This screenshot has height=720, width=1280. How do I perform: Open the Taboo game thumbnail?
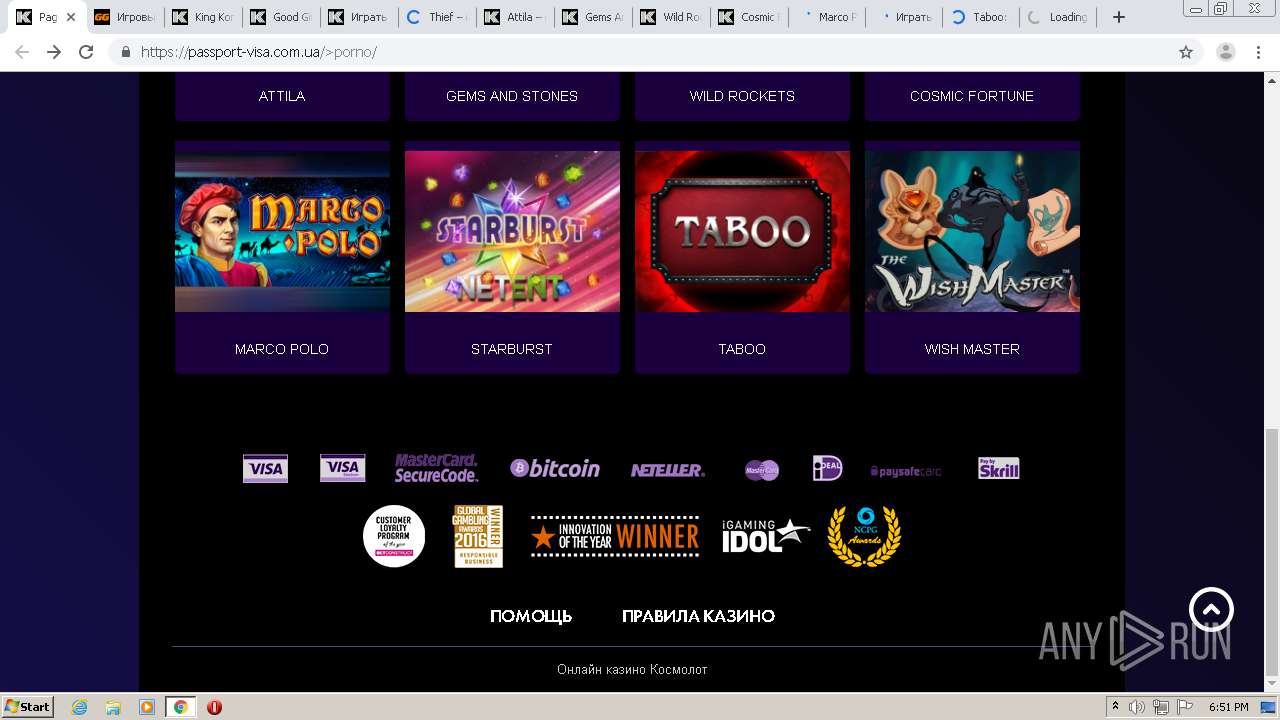click(x=742, y=231)
